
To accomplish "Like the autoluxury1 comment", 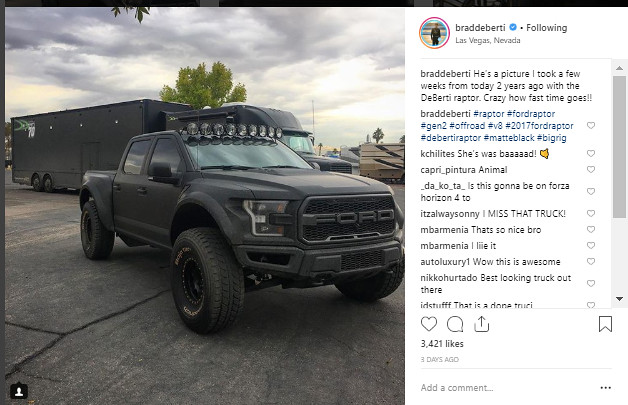I will [591, 262].
